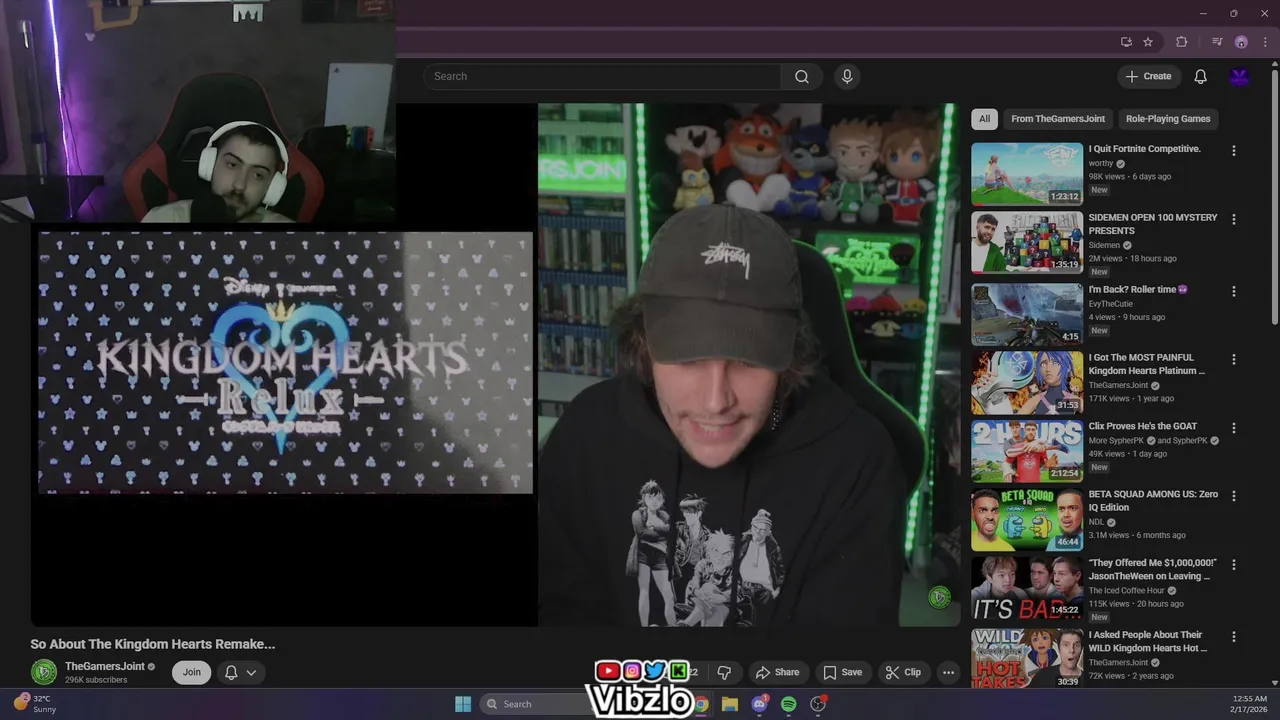The height and width of the screenshot is (720, 1280).
Task: Click the video title 'So About The Kingdom Hearts Remake...'
Action: (153, 644)
